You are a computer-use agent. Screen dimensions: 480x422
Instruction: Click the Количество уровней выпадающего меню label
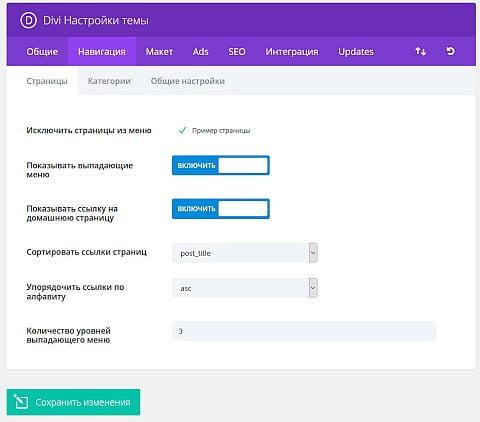pos(68,335)
